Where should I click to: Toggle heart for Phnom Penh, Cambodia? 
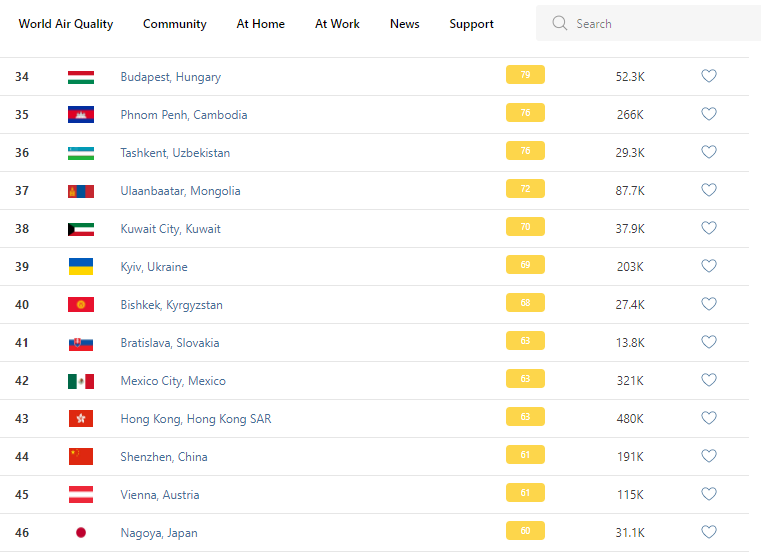pos(709,114)
